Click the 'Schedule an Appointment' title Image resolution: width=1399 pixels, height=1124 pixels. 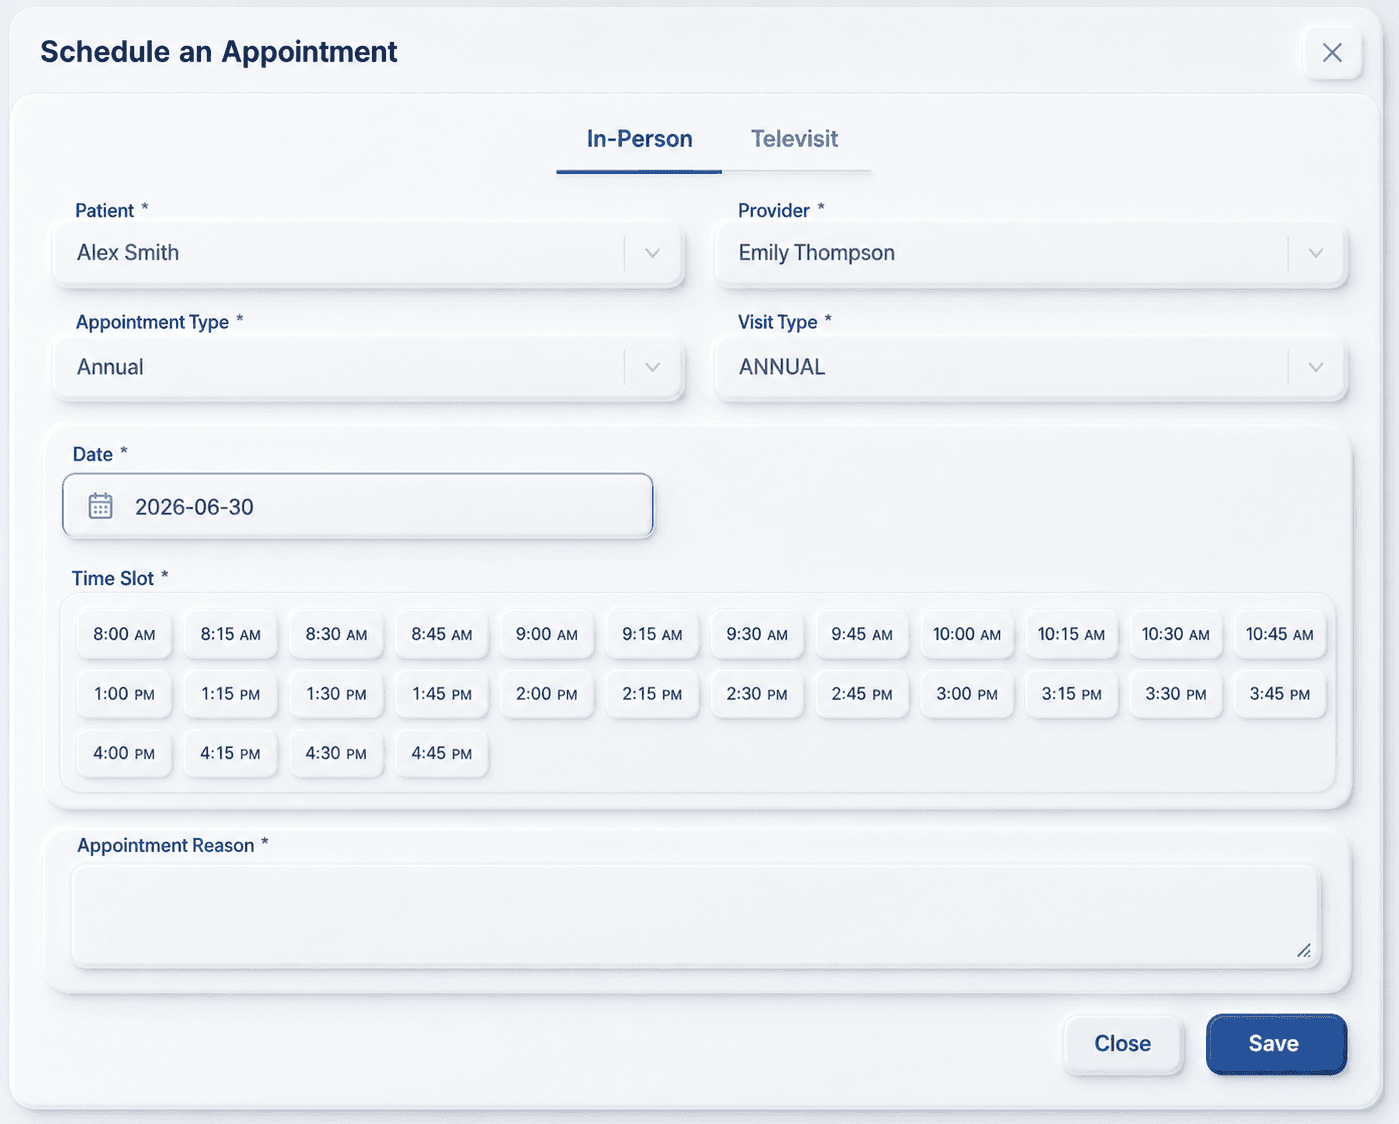tap(219, 52)
